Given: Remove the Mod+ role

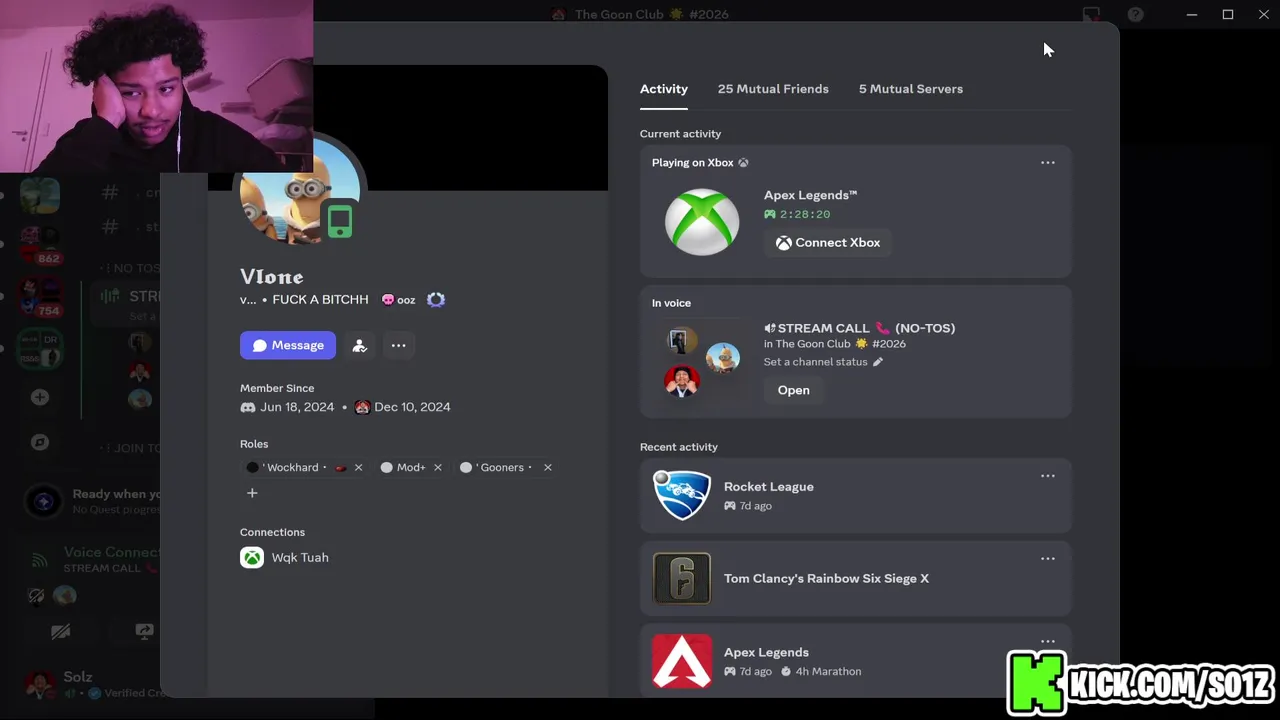Looking at the screenshot, I should pyautogui.click(x=437, y=467).
